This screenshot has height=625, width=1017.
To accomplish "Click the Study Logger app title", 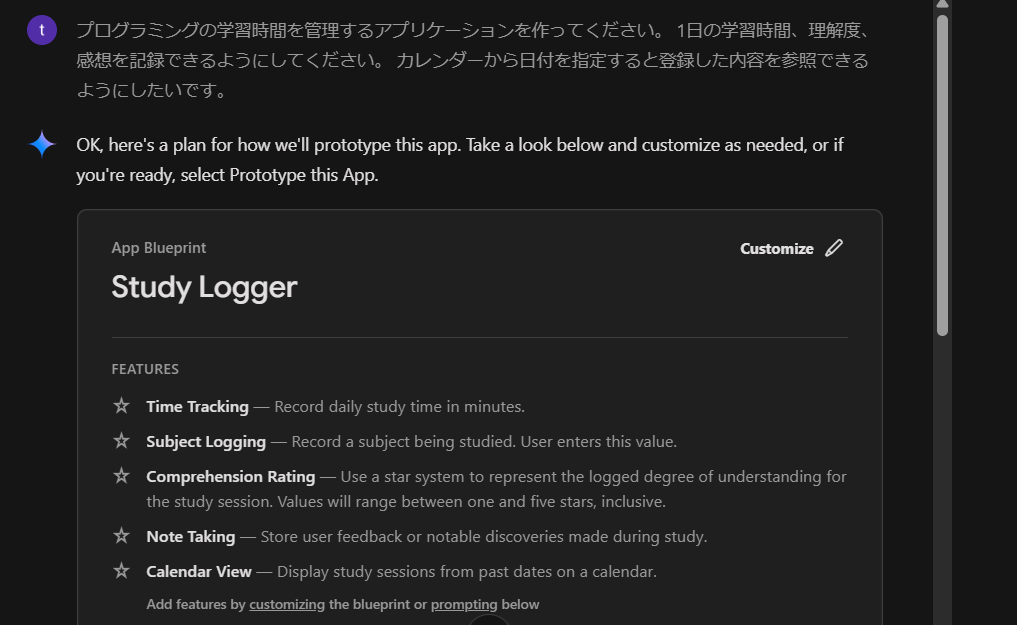I will [204, 287].
